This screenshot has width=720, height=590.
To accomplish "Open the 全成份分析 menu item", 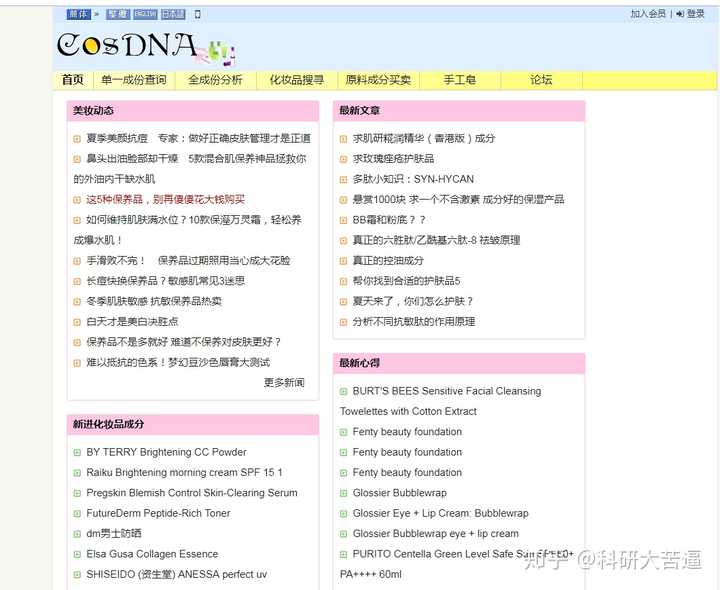I will point(215,80).
